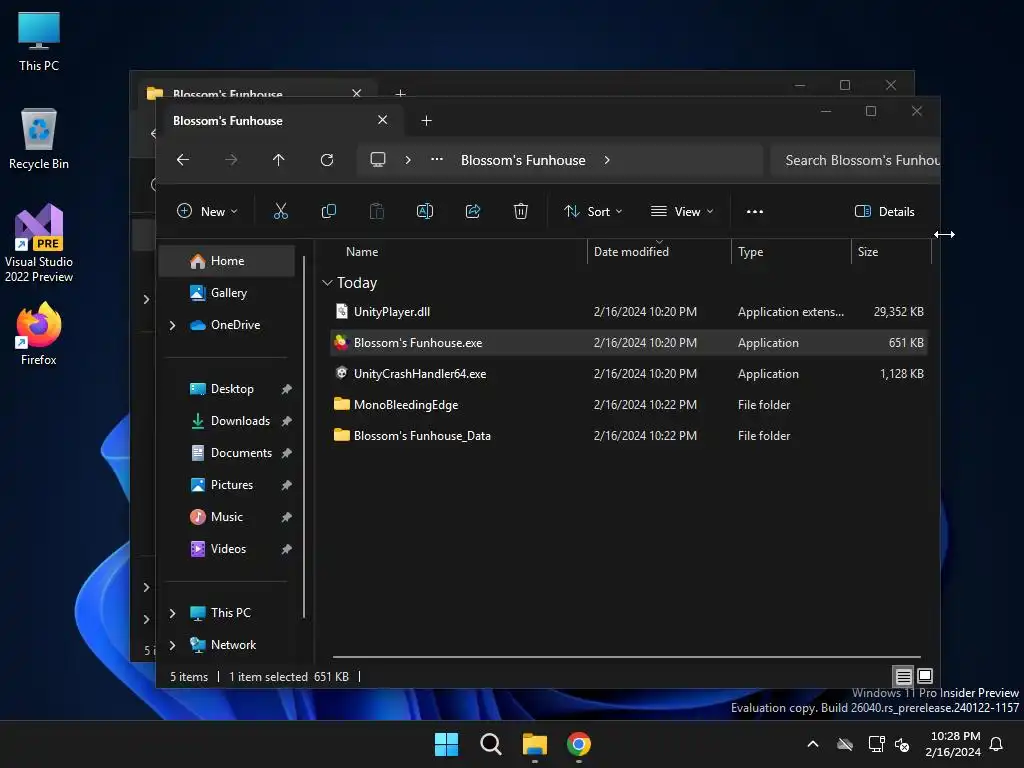Select Visual Studio 2022 Preview shortcut
The width and height of the screenshot is (1024, 768).
tap(39, 244)
